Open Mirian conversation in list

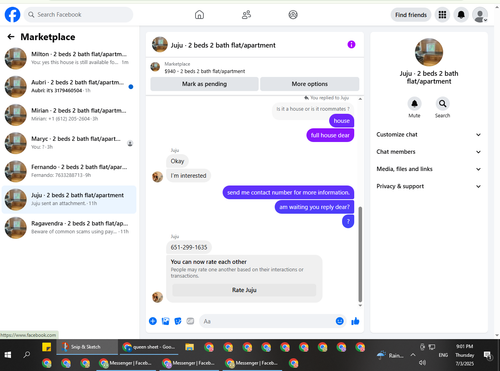69,115
